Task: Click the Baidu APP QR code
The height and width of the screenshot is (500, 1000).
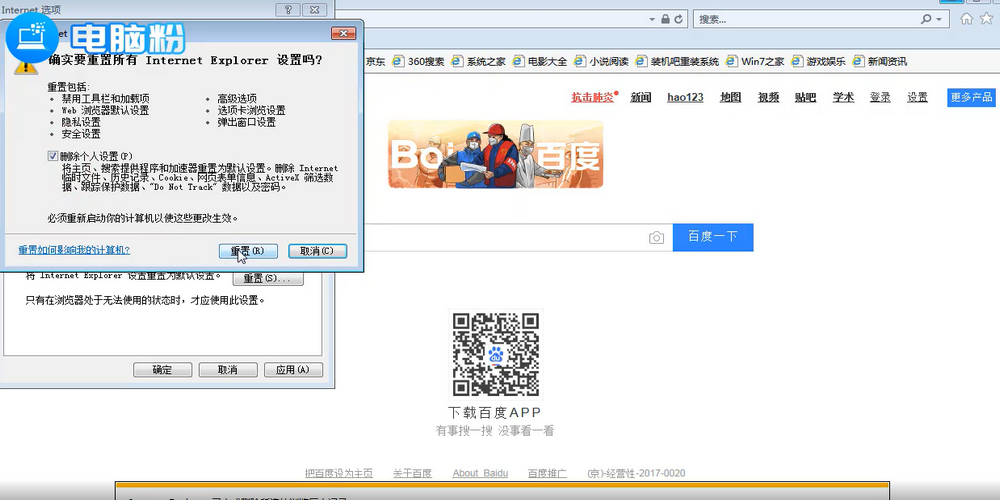Action: pos(496,355)
